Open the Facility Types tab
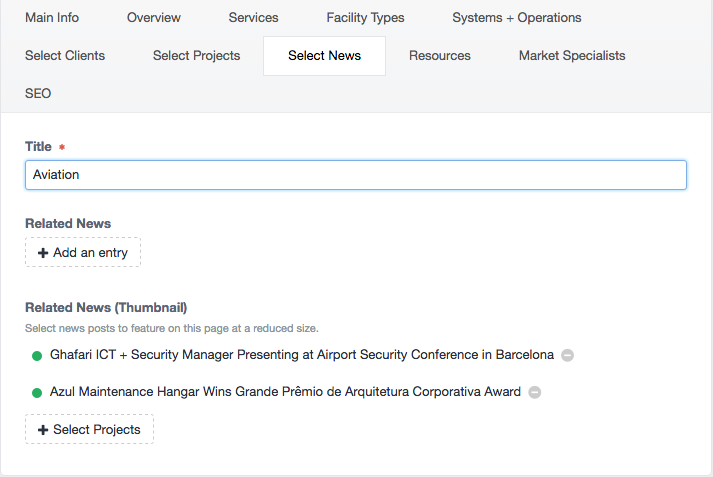Viewport: 713px width, 477px height. pyautogui.click(x=365, y=18)
